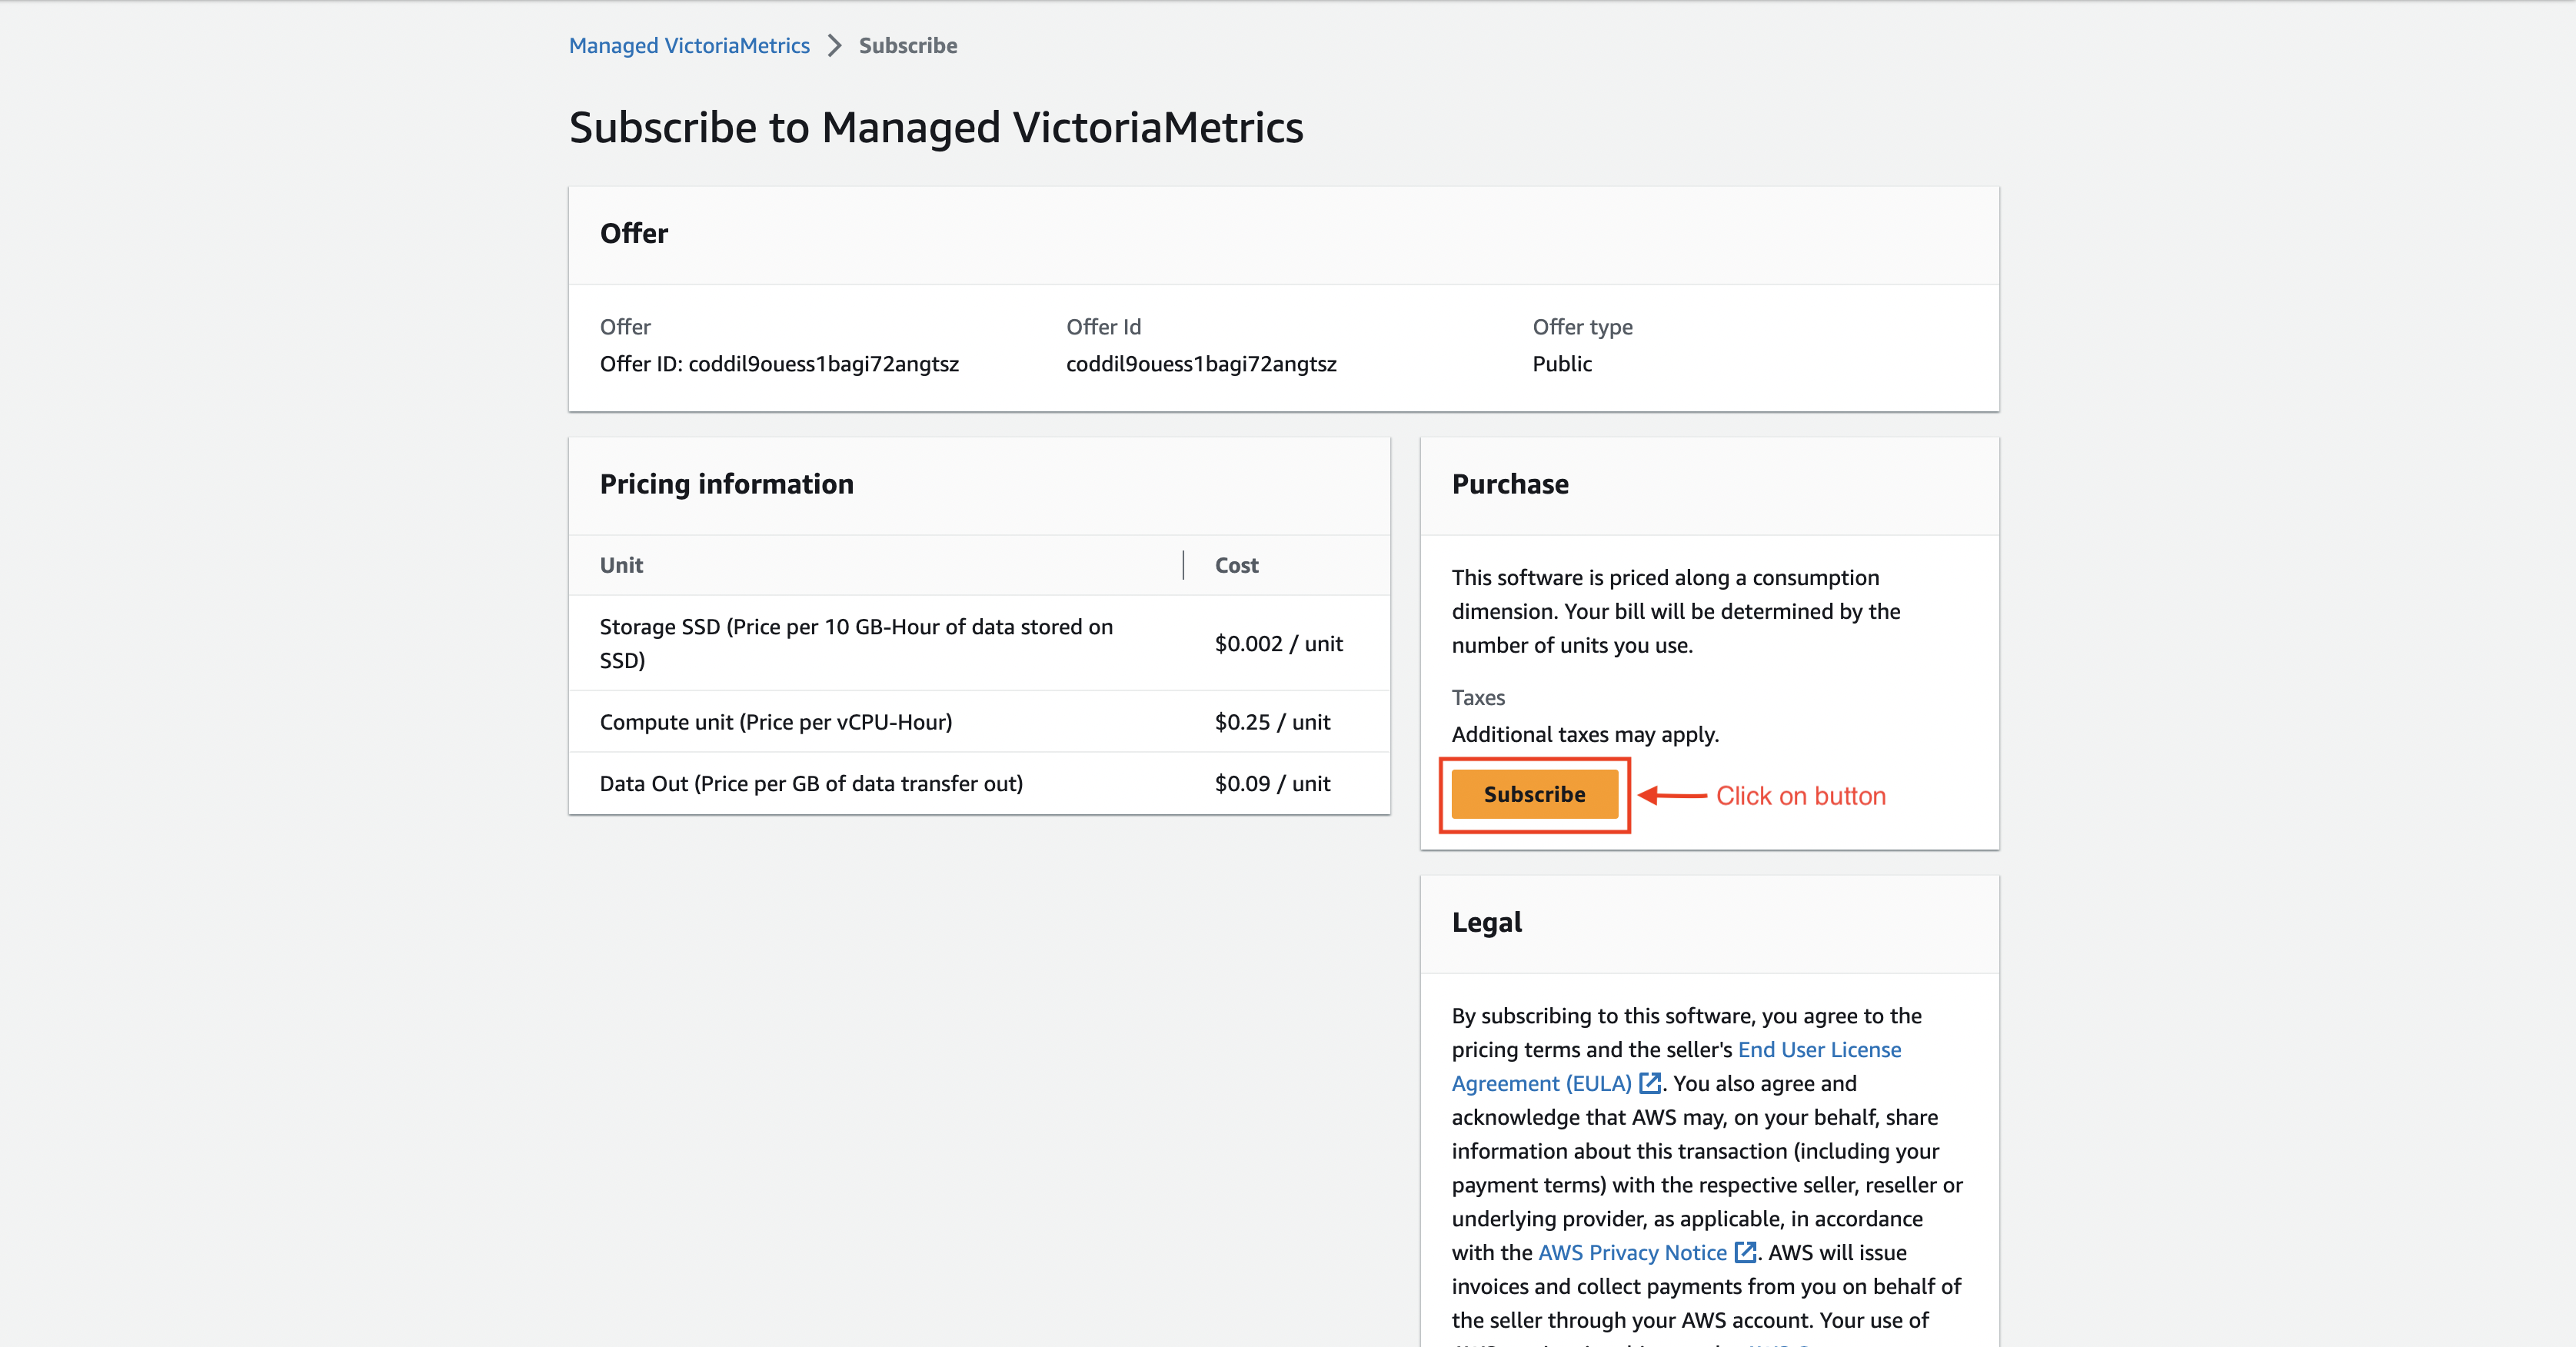2576x1347 pixels.
Task: Click external-link icon beside EULA
Action: pyautogui.click(x=1650, y=1083)
